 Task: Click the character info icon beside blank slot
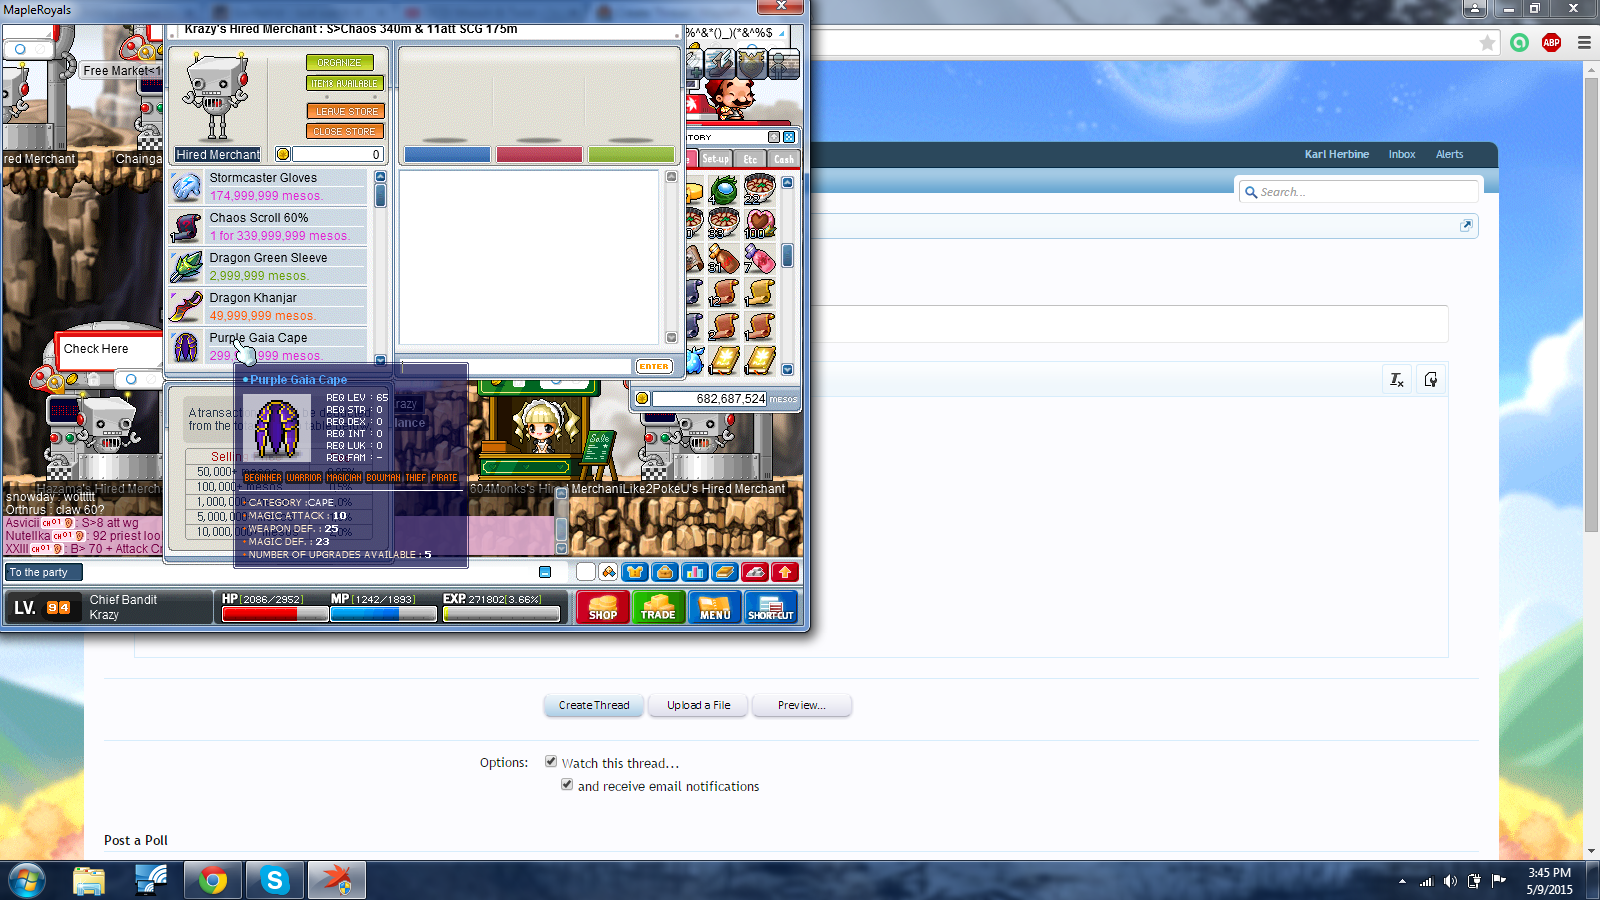pos(608,572)
